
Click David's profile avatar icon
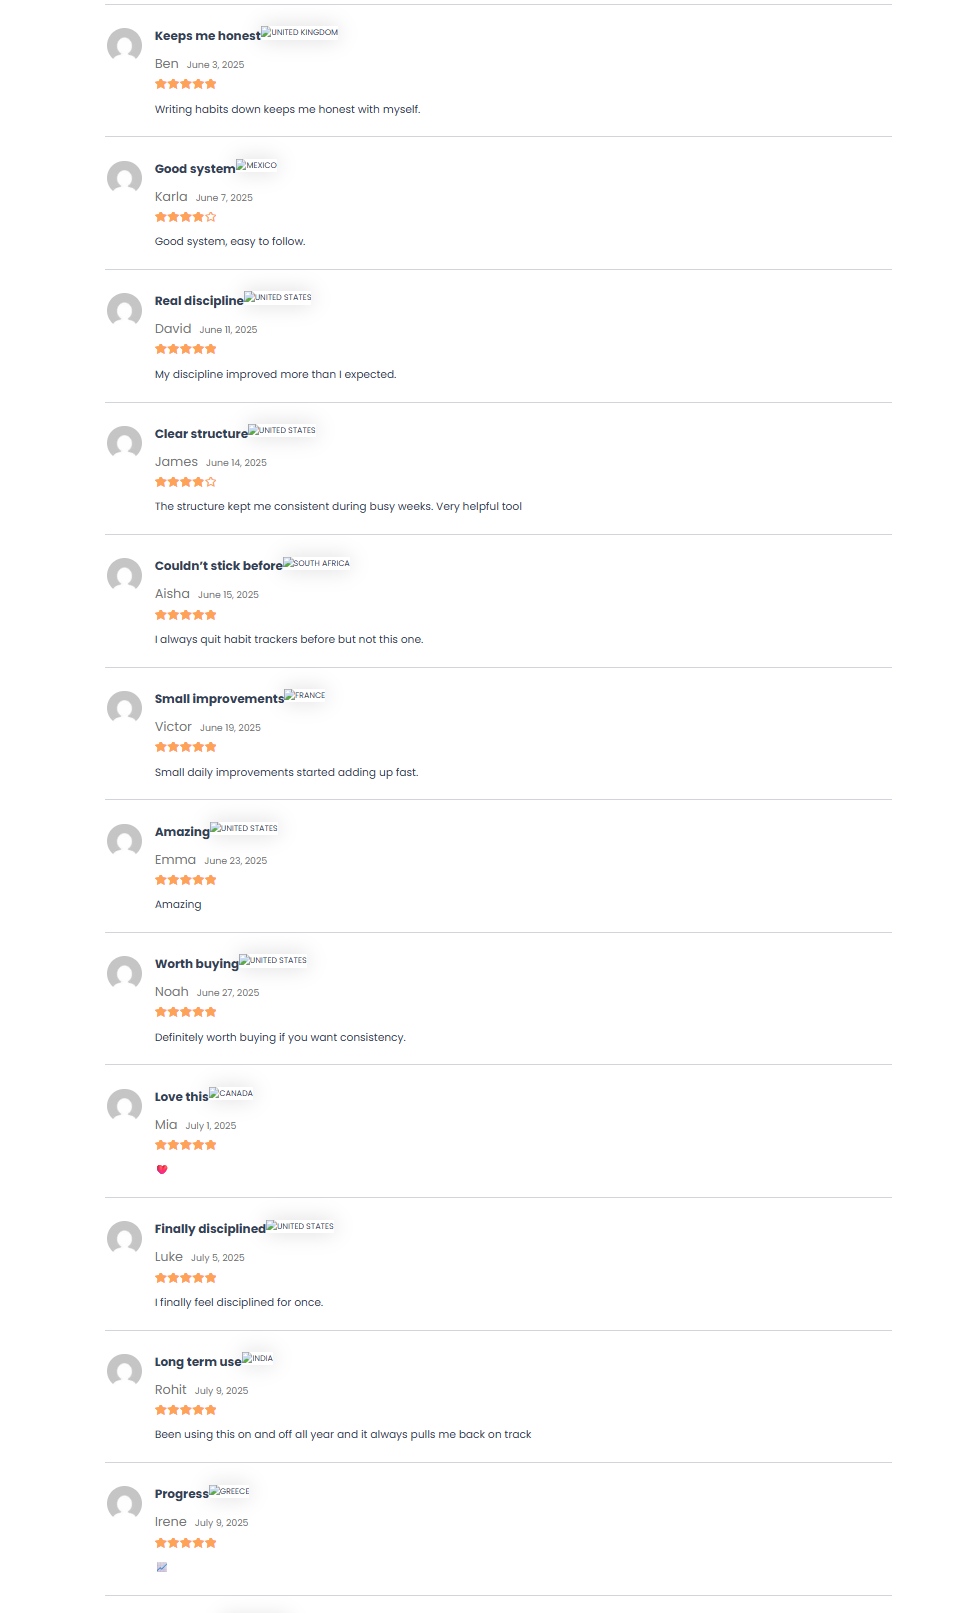(124, 310)
